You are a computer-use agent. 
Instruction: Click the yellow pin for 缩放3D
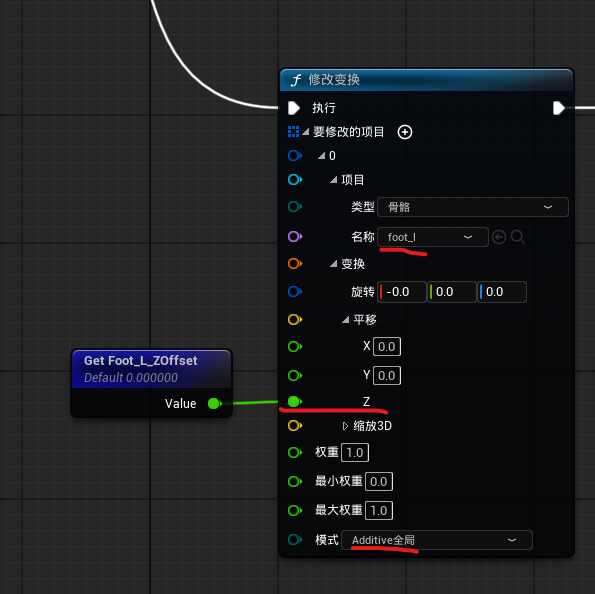[x=295, y=425]
